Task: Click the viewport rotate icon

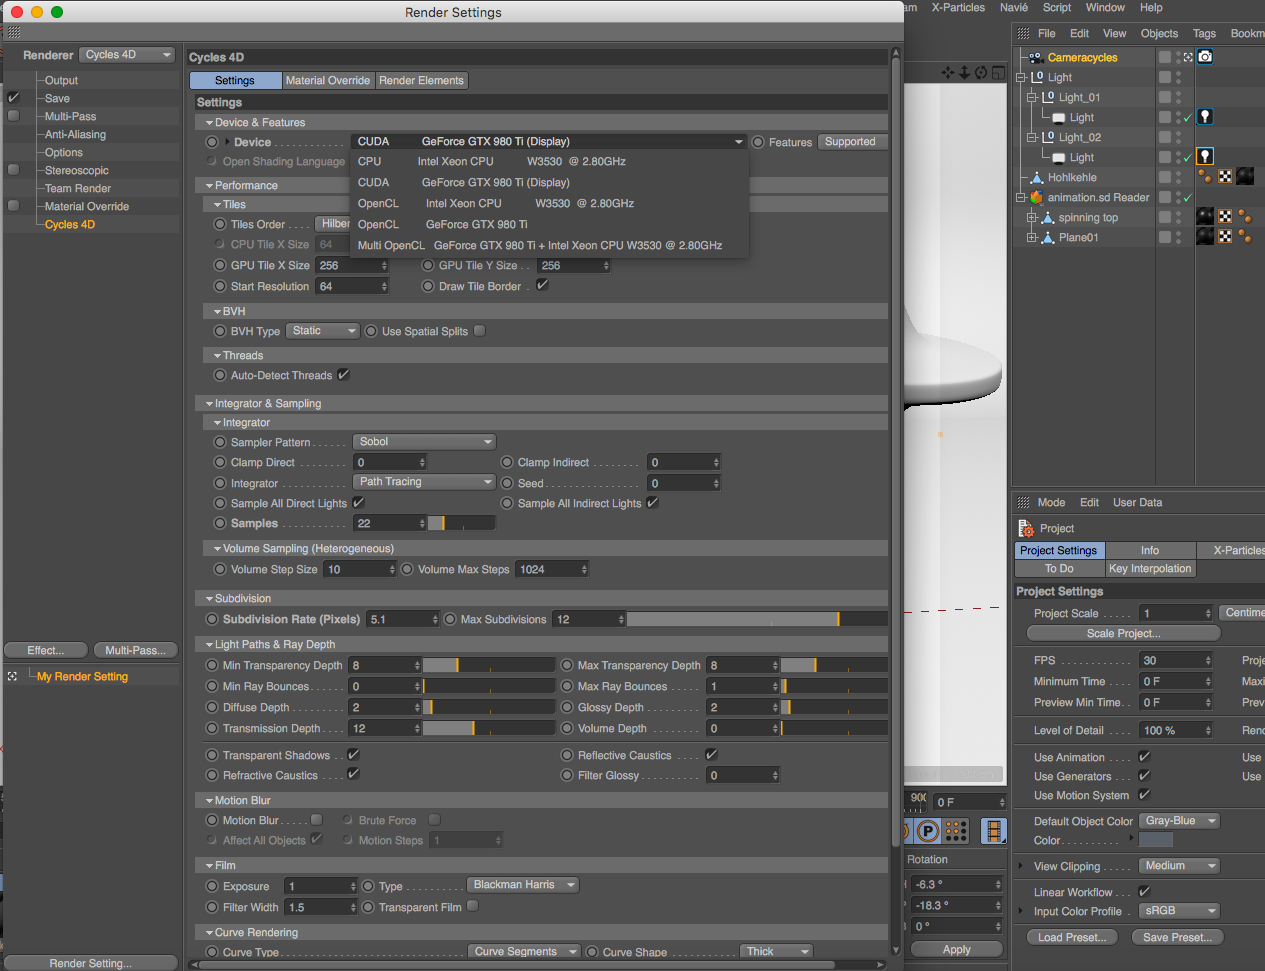Action: pos(980,72)
